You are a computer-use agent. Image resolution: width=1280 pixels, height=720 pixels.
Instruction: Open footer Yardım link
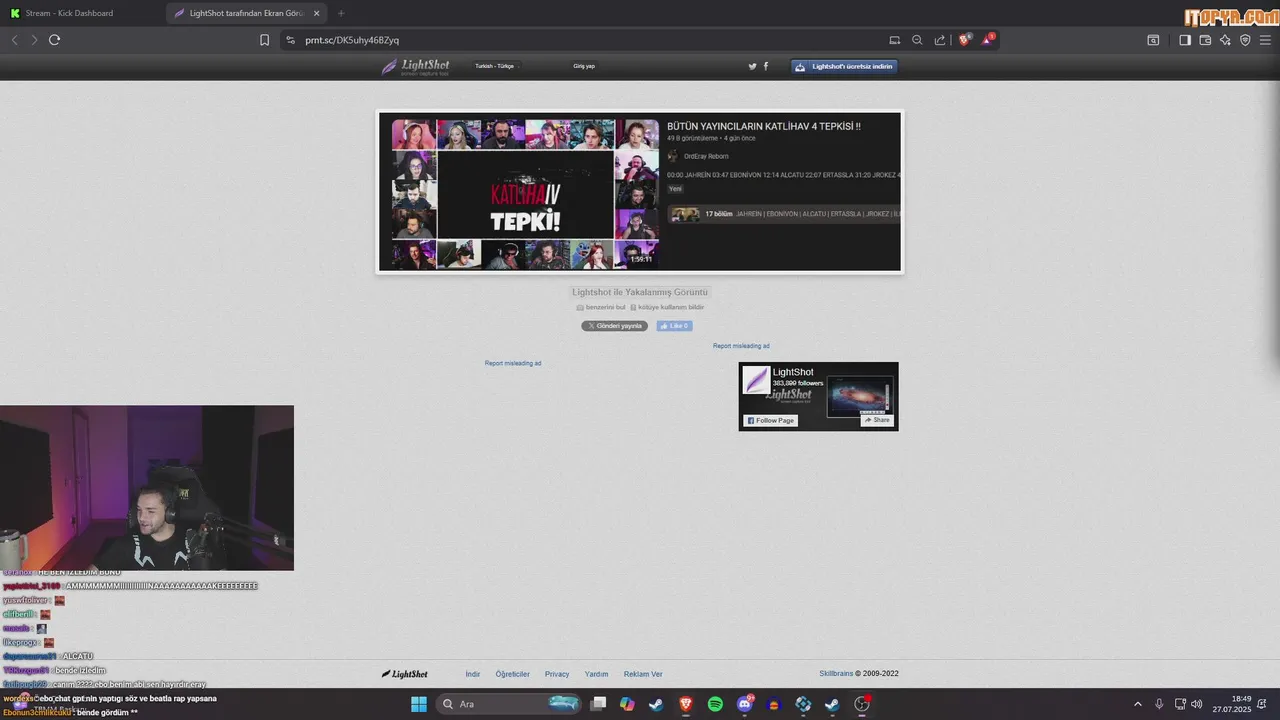point(596,674)
